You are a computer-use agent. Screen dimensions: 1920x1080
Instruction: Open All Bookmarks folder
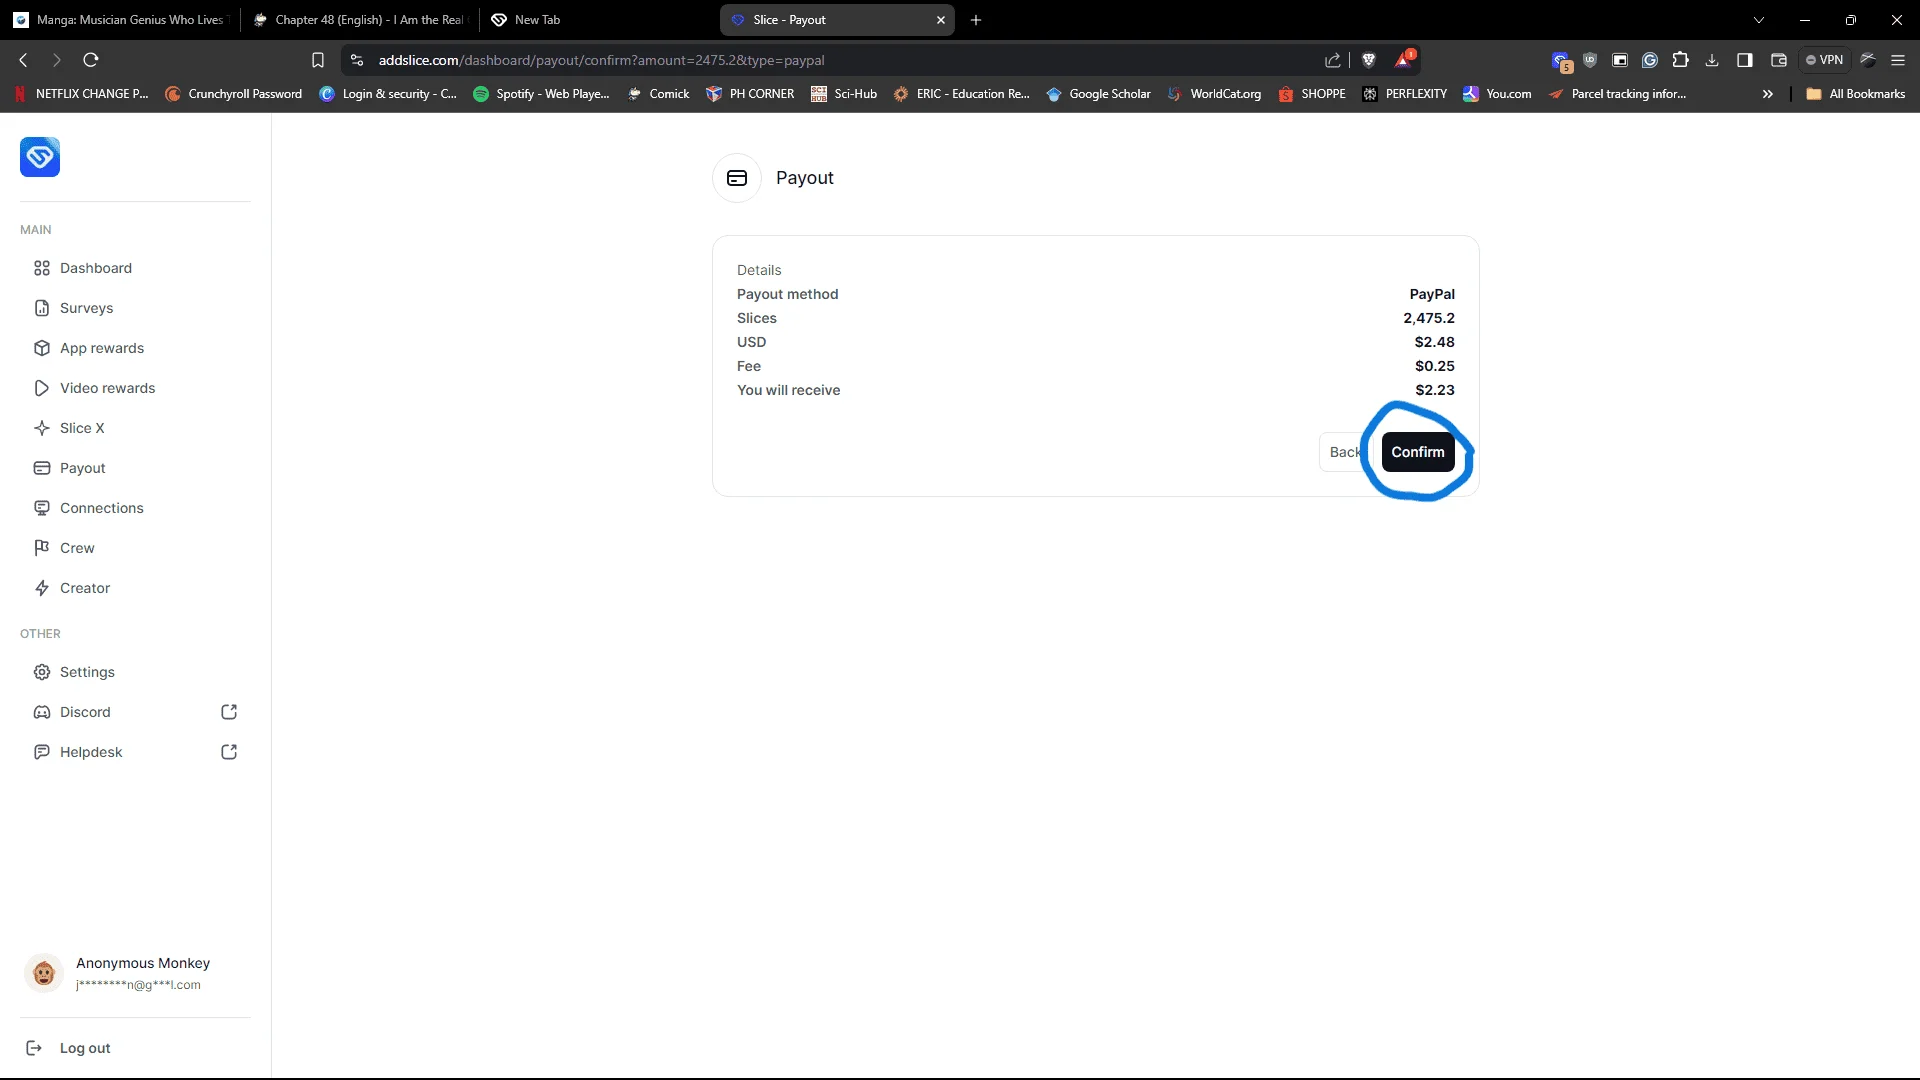tap(1855, 94)
